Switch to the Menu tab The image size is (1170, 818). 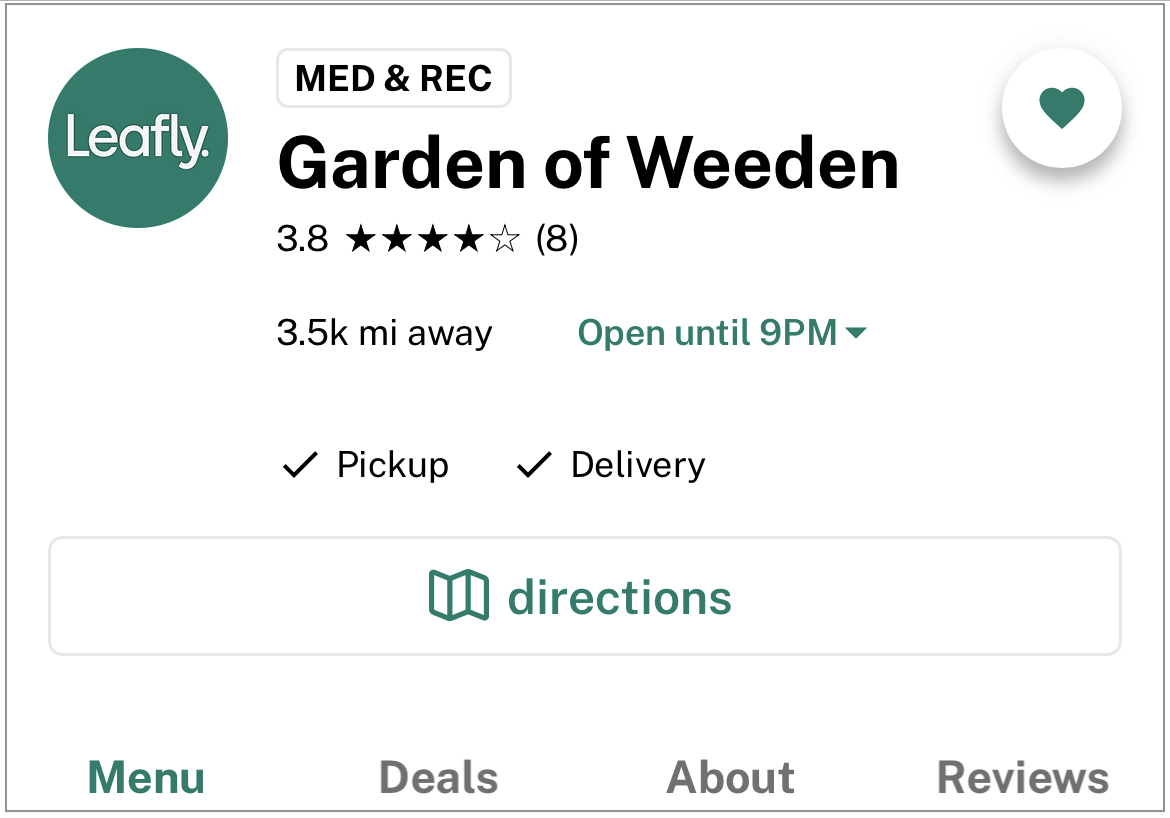click(146, 778)
